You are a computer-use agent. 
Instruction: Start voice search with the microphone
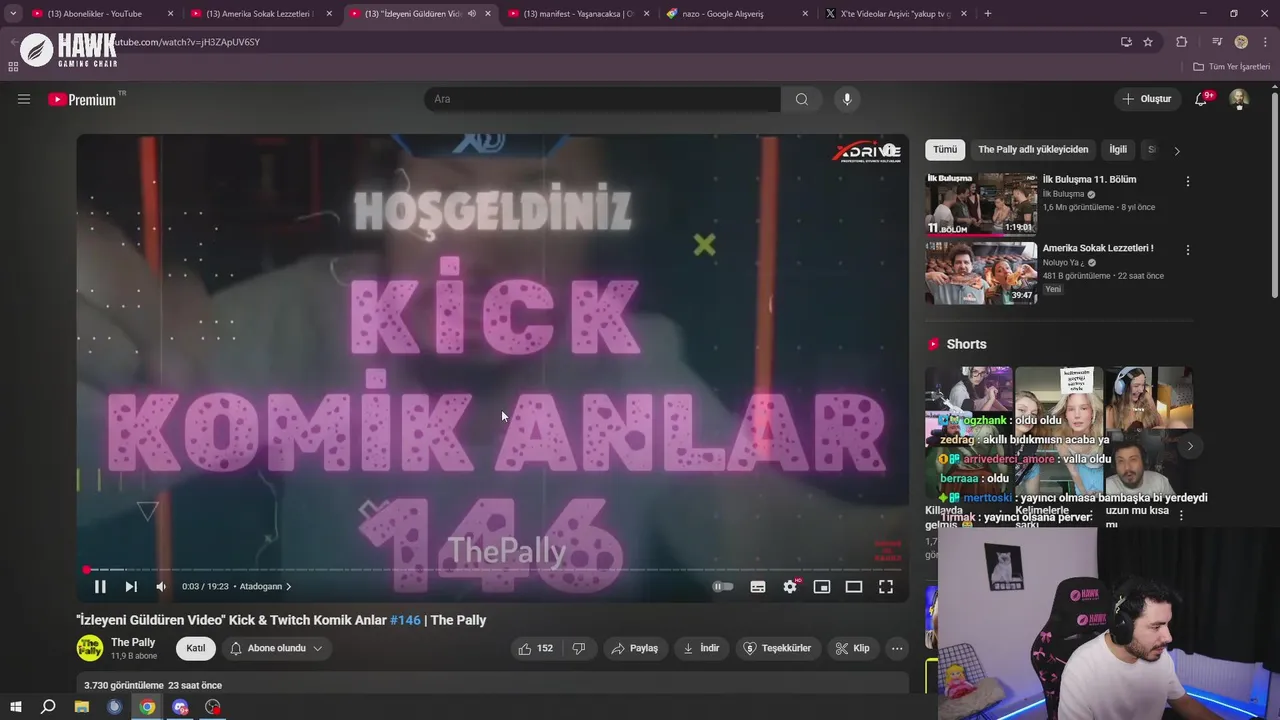click(x=847, y=99)
